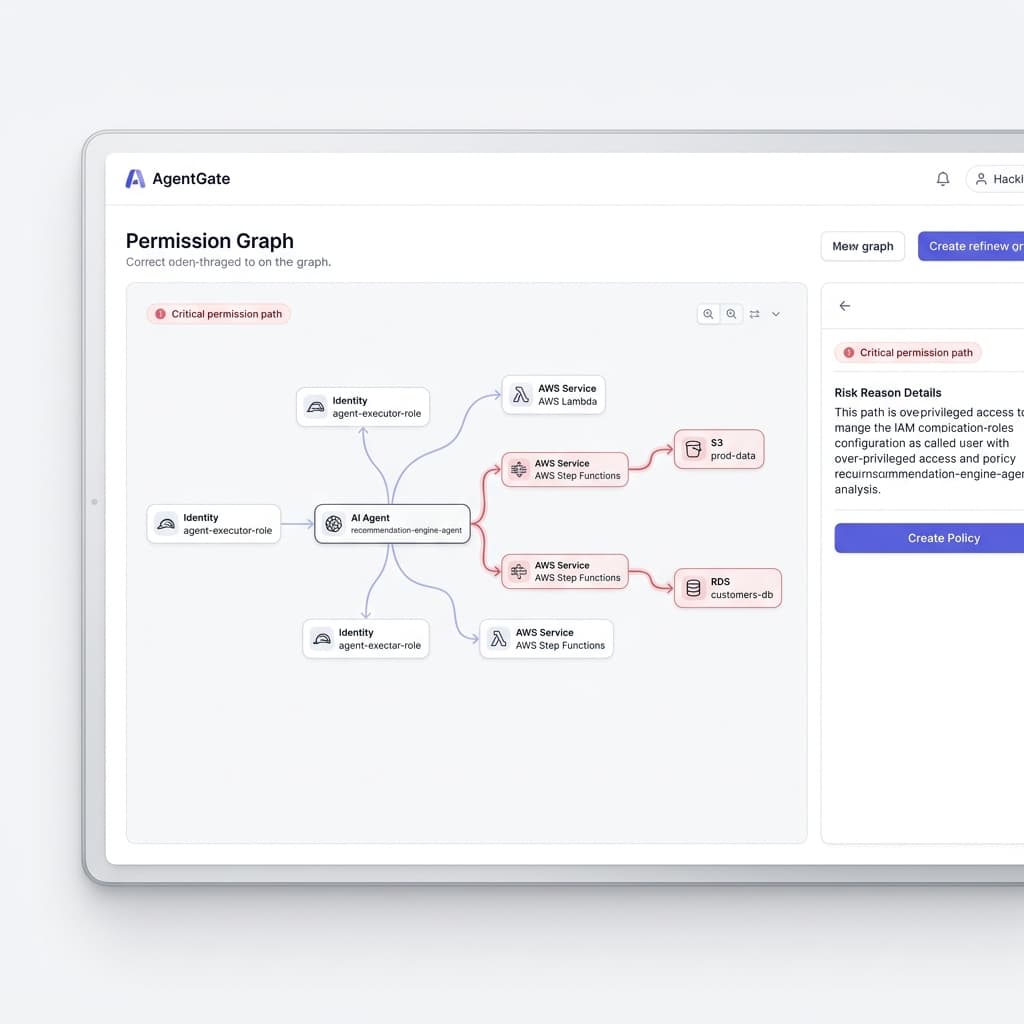
Task: Click the lambda icon on the bottom white Step Functions node
Action: tap(499, 639)
